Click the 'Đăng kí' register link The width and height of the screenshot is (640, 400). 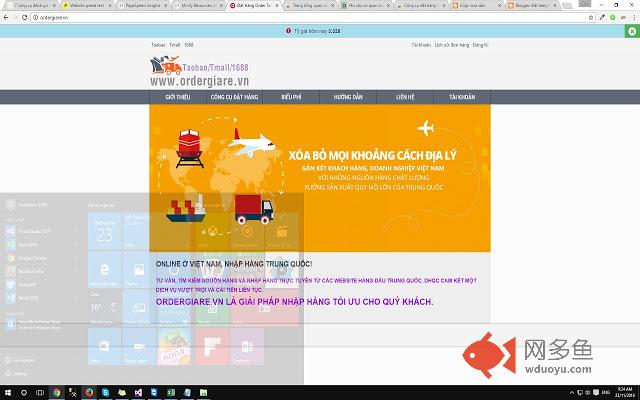(x=480, y=45)
